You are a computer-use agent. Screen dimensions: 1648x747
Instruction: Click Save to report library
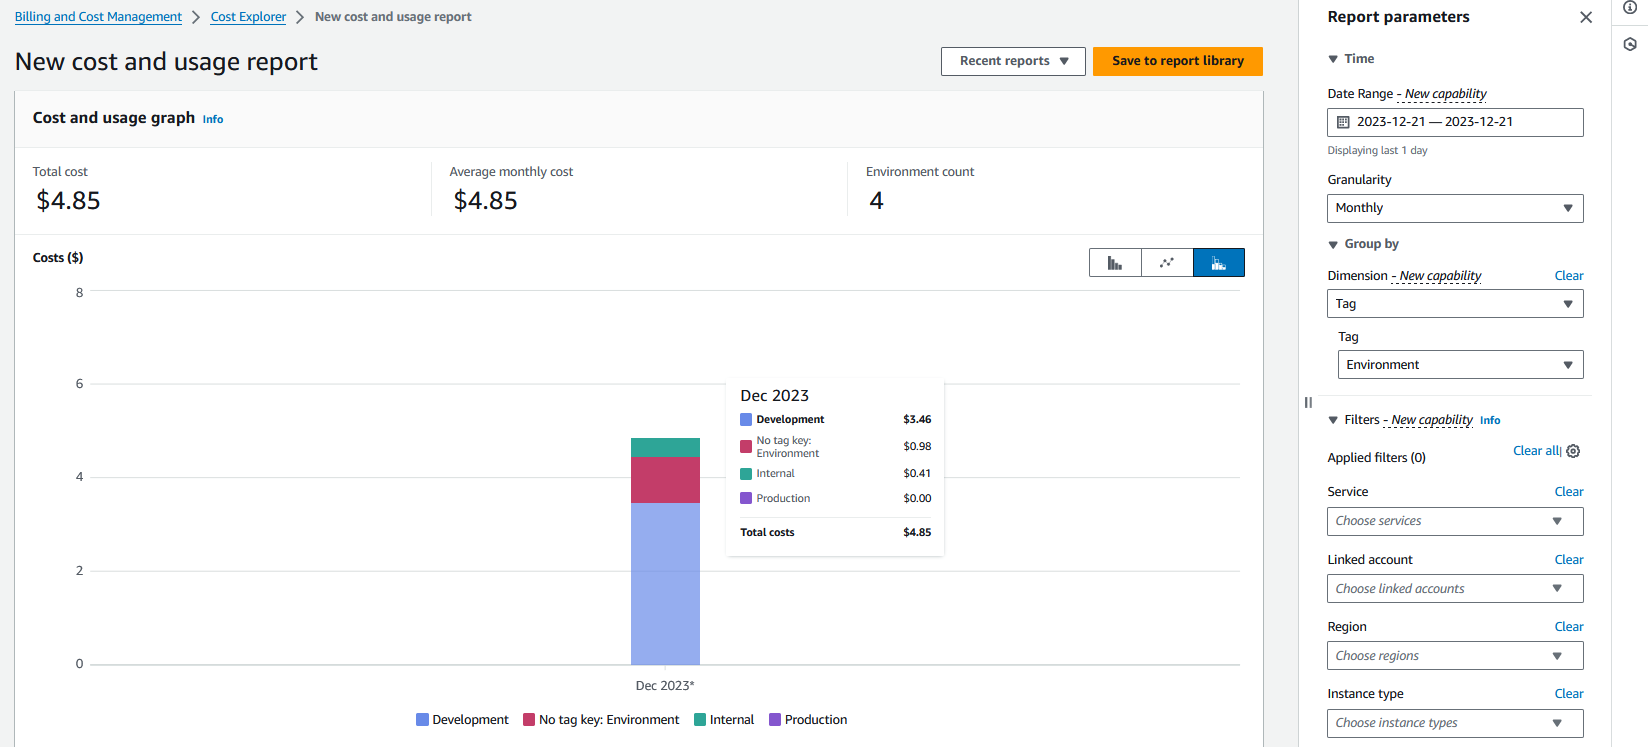(x=1178, y=61)
